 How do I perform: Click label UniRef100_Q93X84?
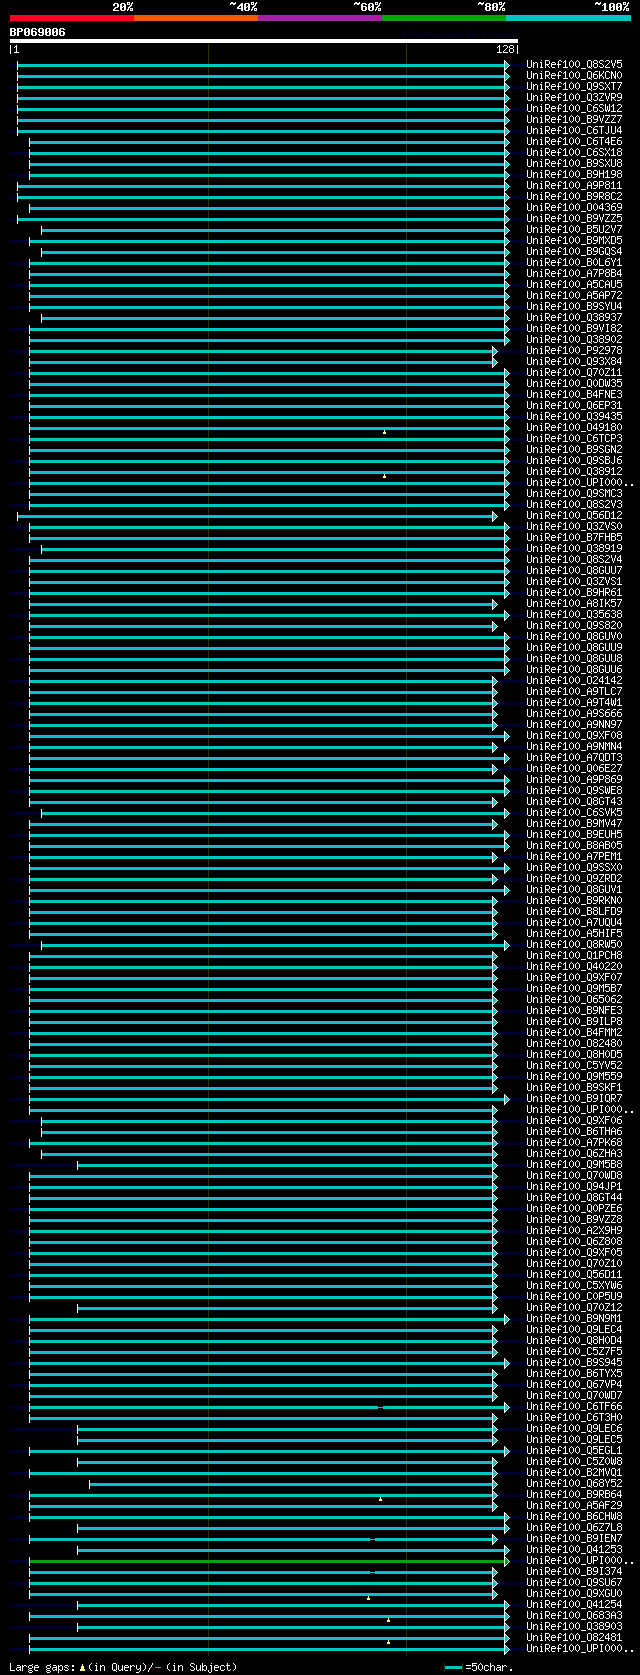click(x=574, y=361)
